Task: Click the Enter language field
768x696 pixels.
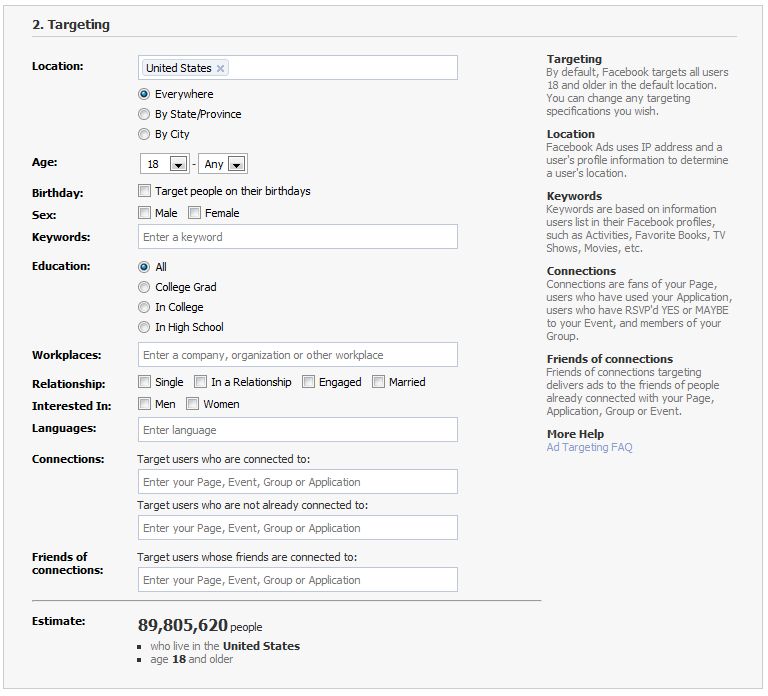Action: click(297, 430)
